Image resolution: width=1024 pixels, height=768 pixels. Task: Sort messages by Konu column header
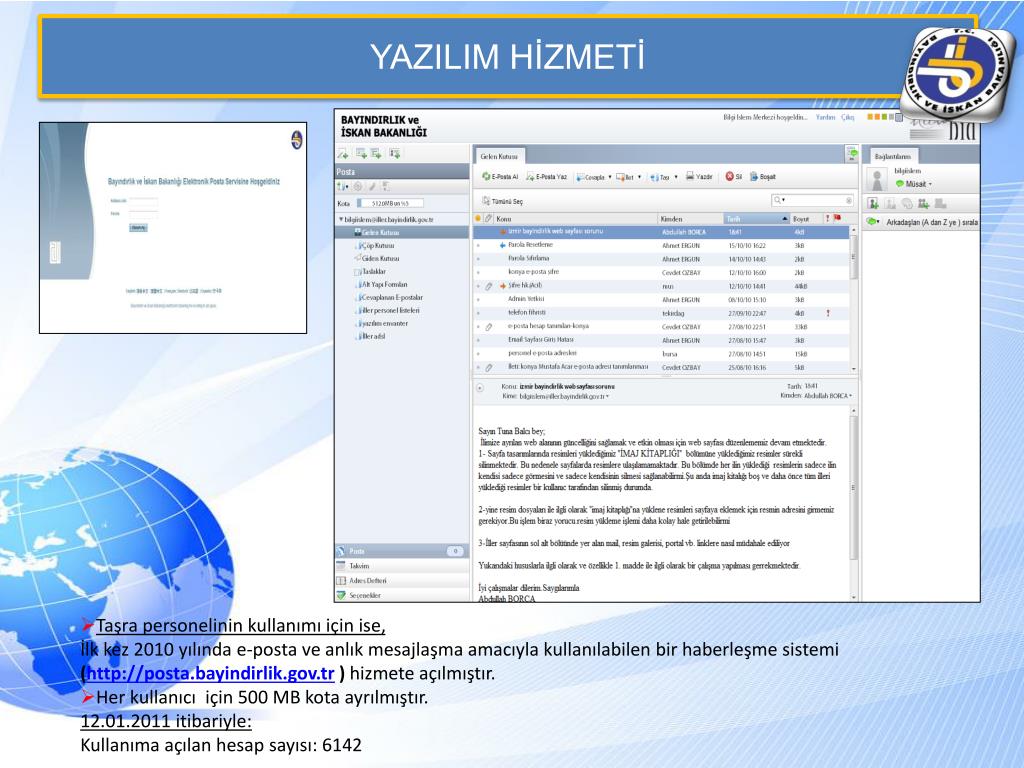pos(575,219)
